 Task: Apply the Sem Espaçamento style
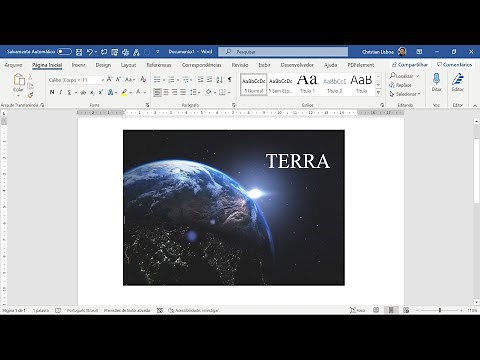[x=280, y=84]
